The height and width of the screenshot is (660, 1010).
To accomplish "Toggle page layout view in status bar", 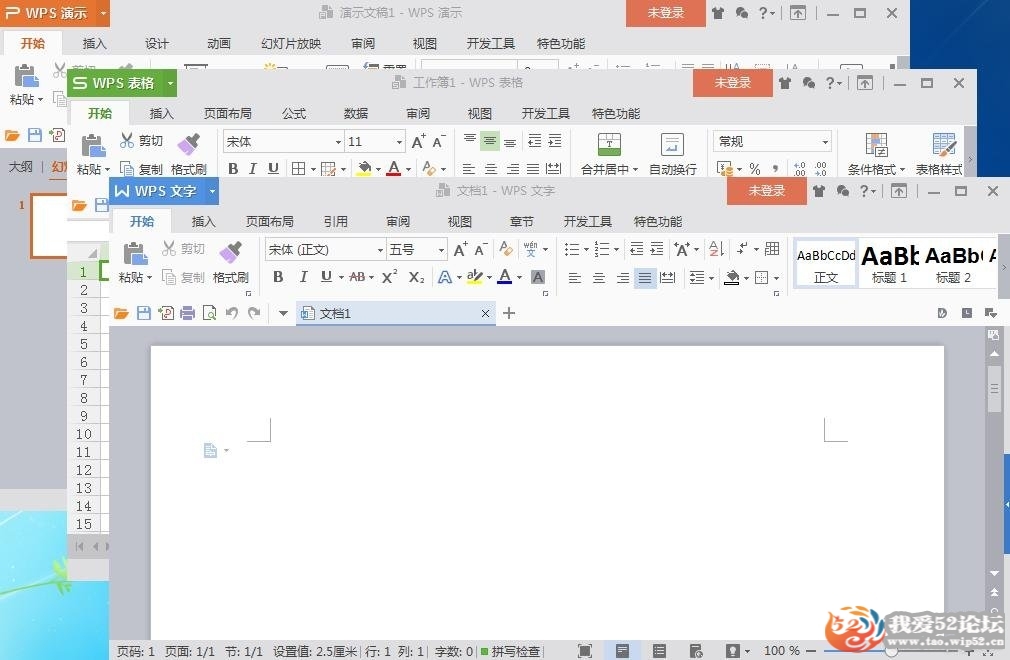I will coord(622,651).
